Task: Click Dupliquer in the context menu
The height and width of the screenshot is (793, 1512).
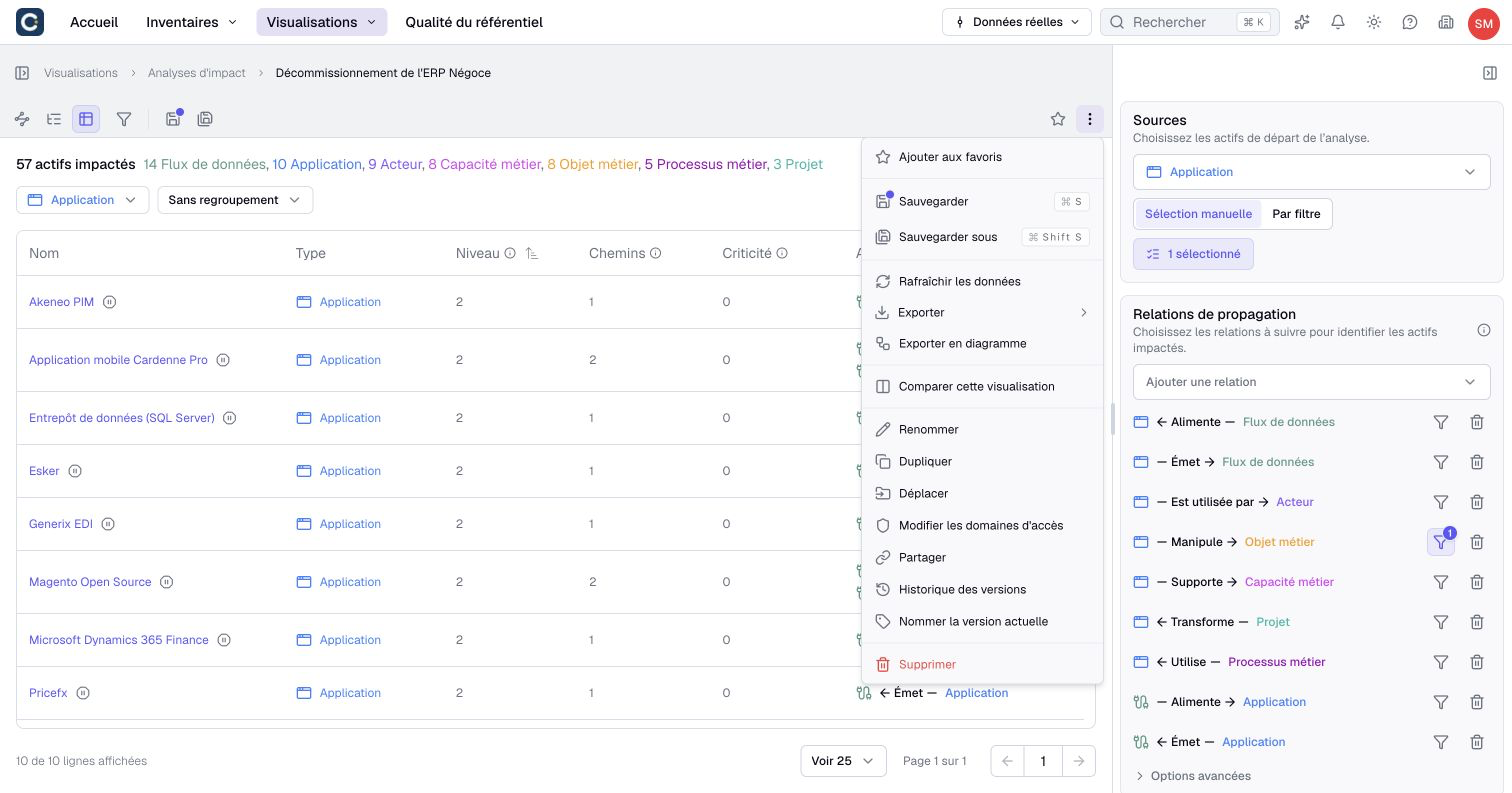Action: 982,461
